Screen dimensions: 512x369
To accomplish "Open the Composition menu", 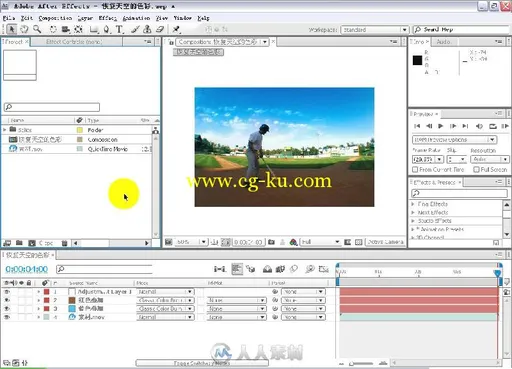I will tap(55, 18).
